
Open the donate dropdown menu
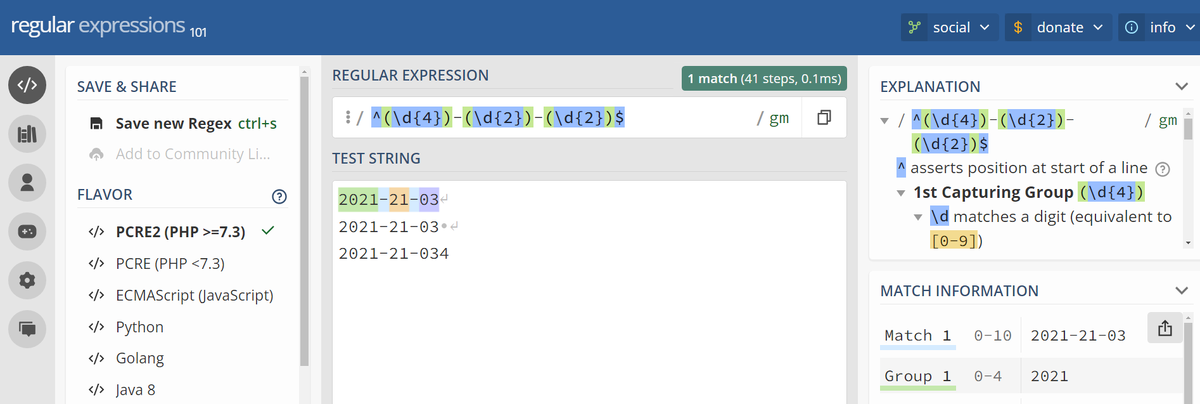pyautogui.click(x=1057, y=27)
